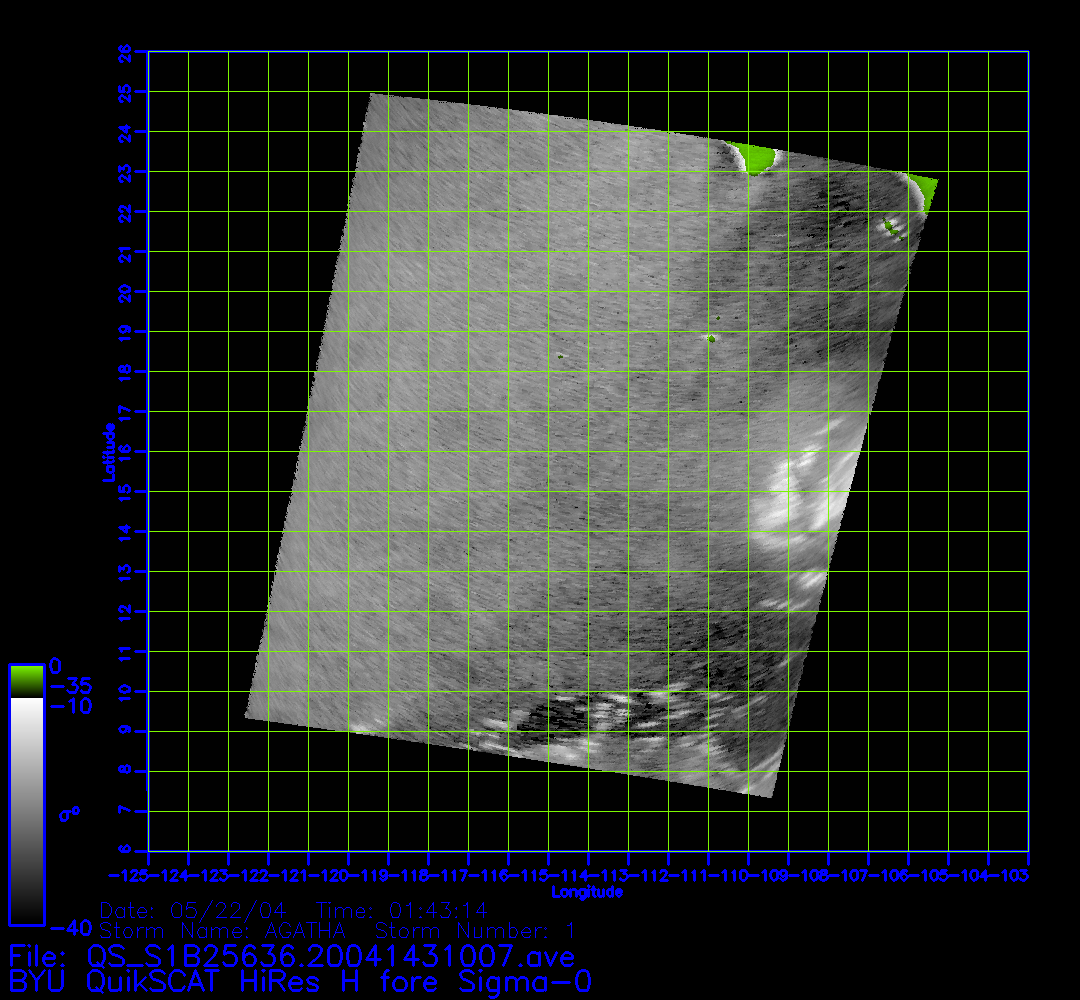The width and height of the screenshot is (1080, 1000).
Task: Click the sigma-0 symbol beside the color bar
Action: 69,814
